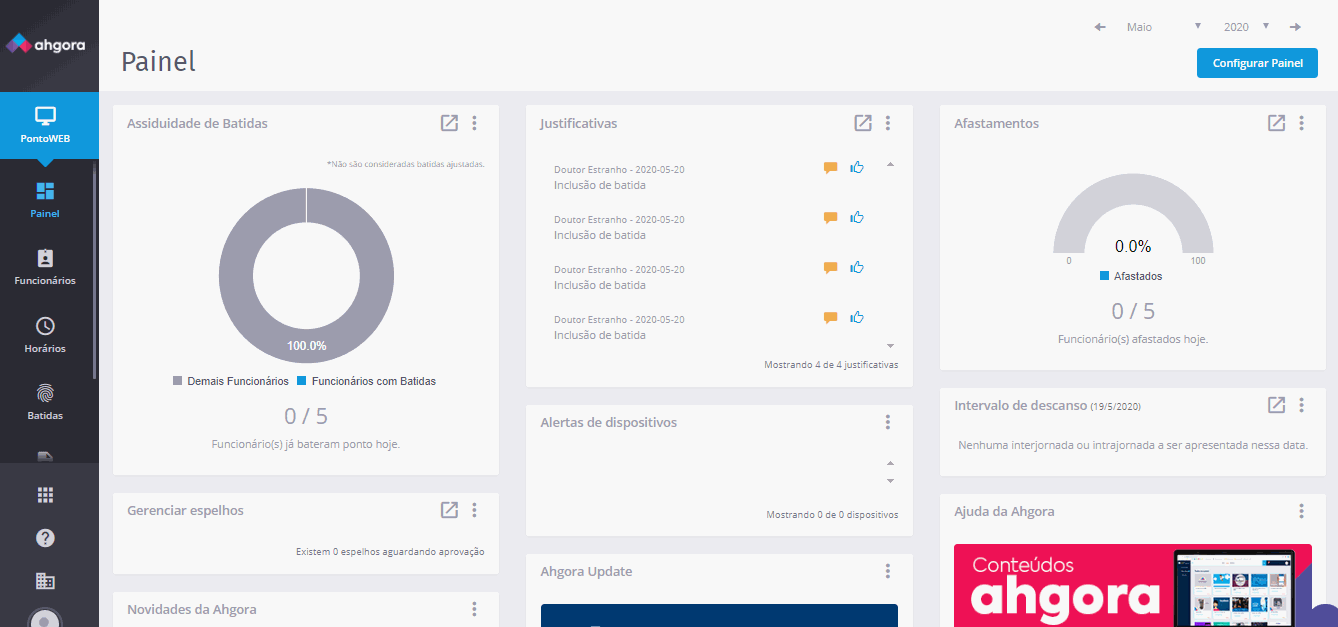The image size is (1338, 627).
Task: Open Justificativas options menu
Action: [x=888, y=123]
